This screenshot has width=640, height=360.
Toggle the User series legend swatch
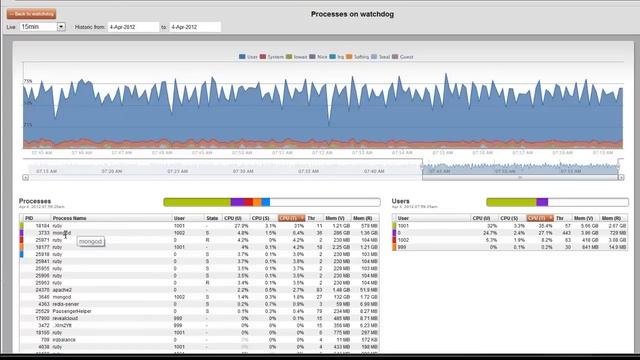[242, 57]
